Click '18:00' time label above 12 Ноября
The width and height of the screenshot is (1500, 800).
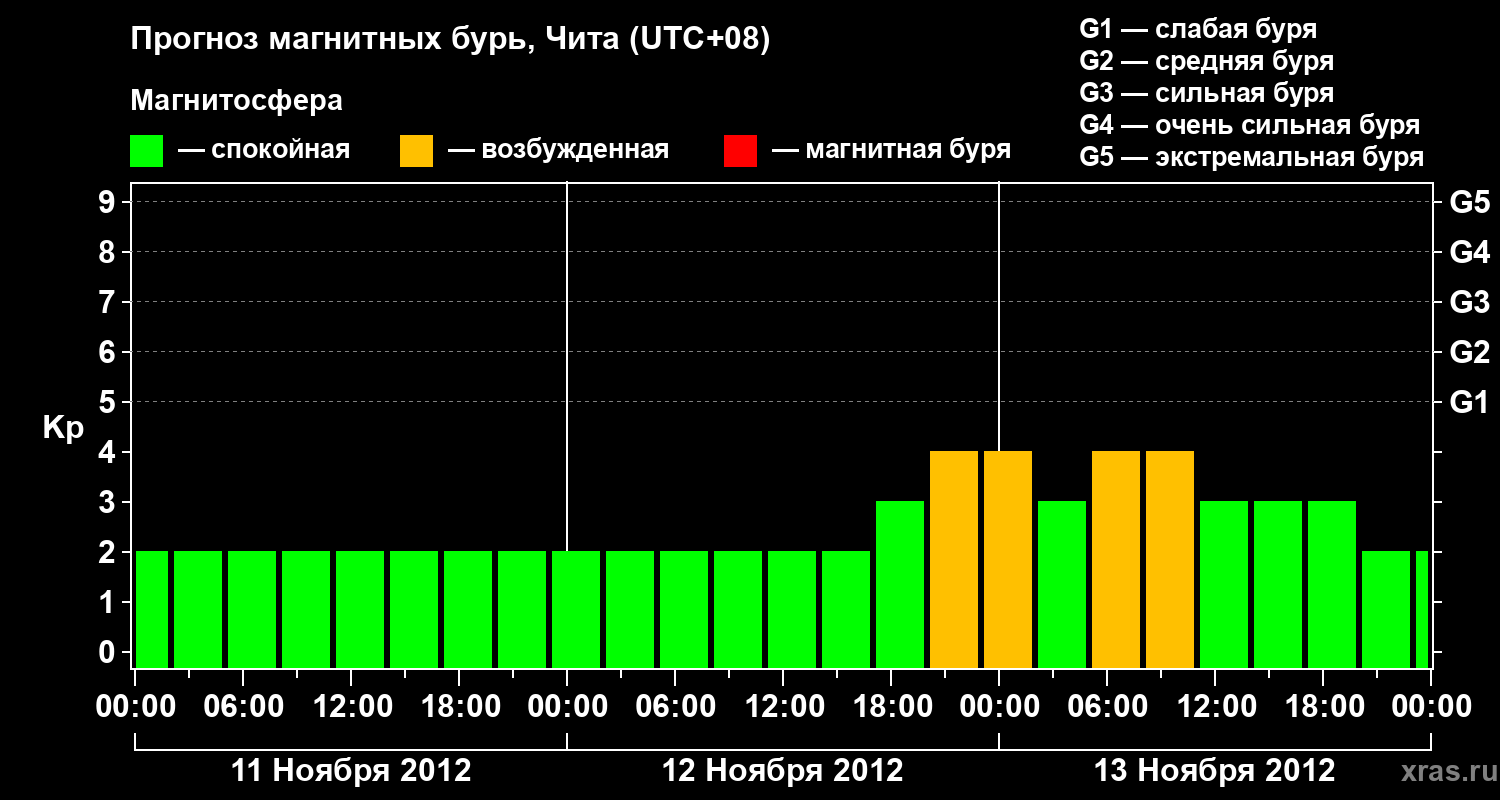click(x=891, y=707)
